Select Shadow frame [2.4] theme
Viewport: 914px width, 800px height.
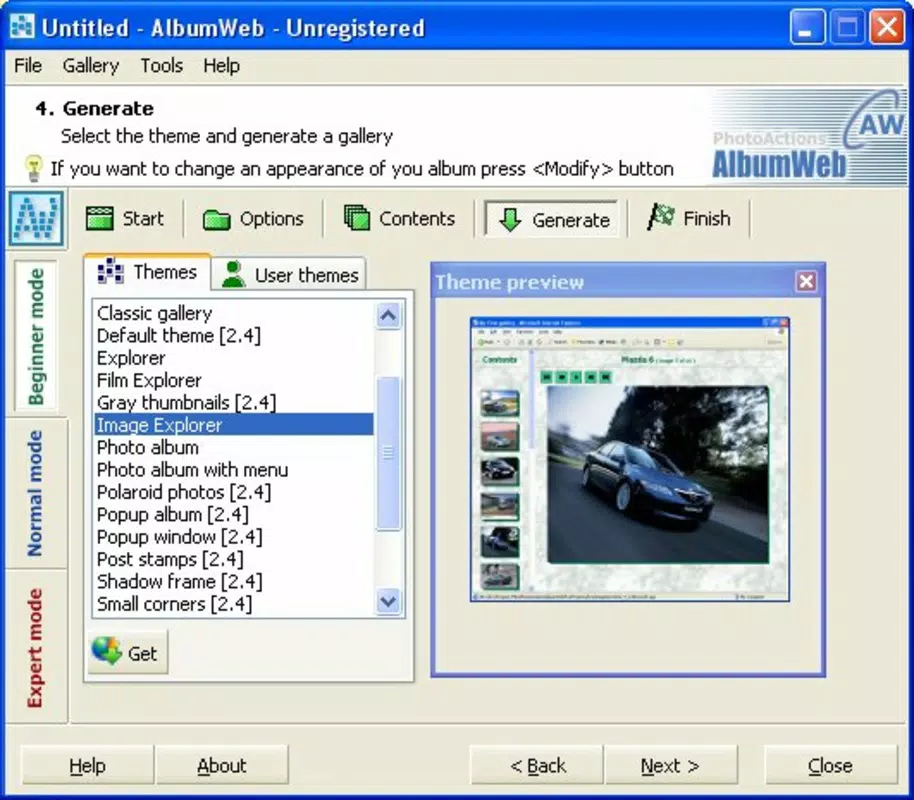pos(234,581)
